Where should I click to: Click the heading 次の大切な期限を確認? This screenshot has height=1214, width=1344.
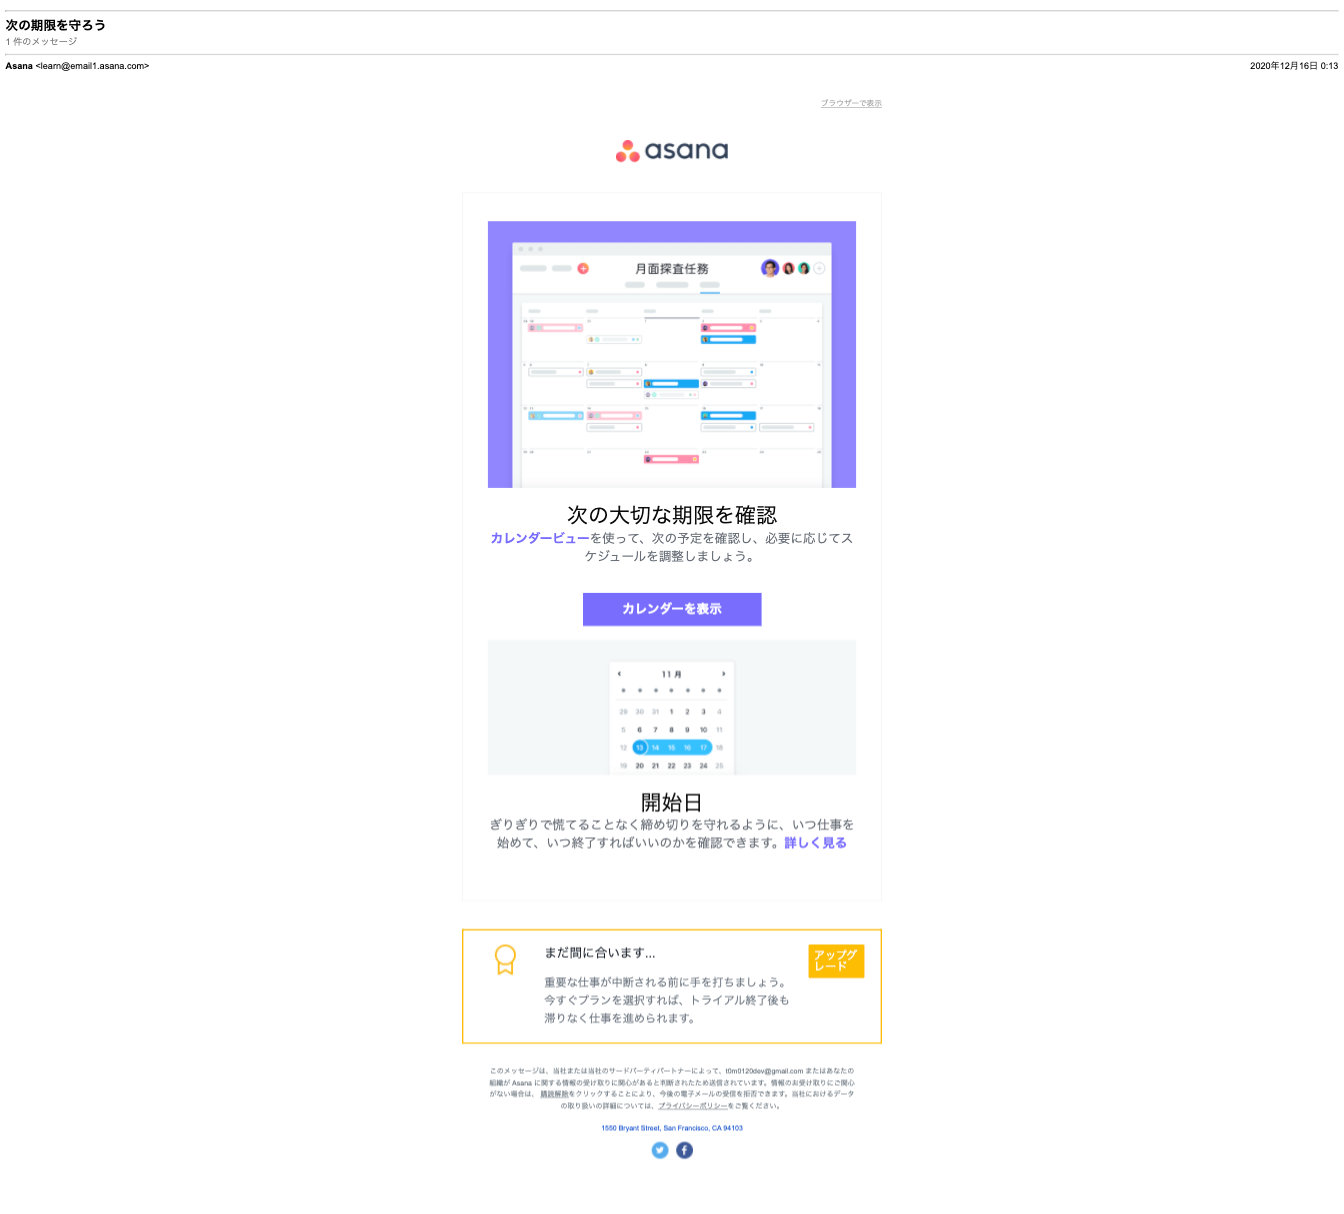tap(672, 515)
